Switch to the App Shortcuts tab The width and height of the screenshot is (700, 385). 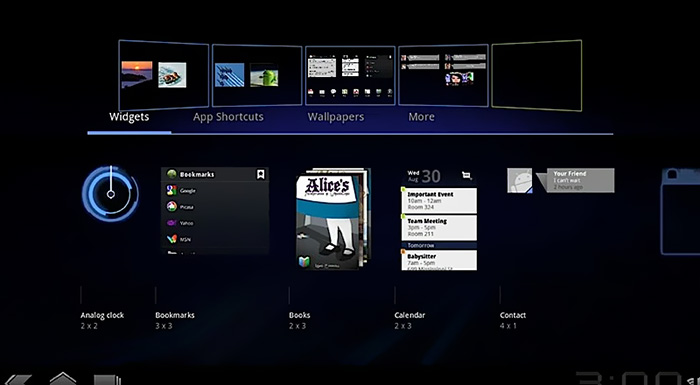(228, 117)
